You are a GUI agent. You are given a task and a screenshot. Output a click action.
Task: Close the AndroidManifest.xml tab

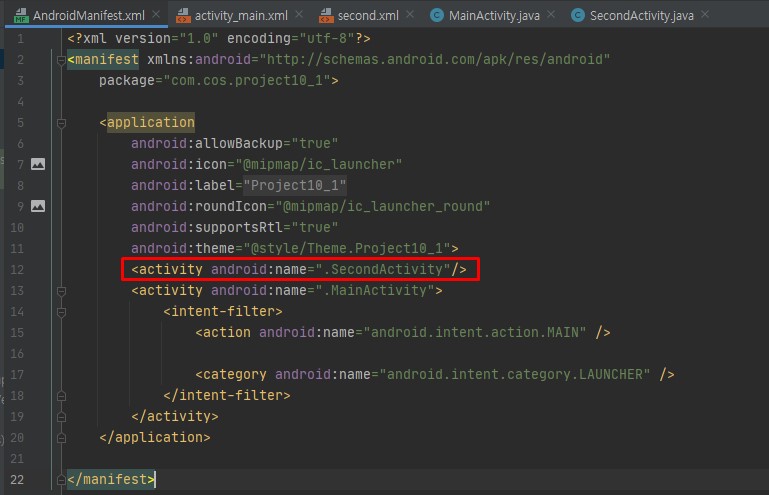click(156, 15)
